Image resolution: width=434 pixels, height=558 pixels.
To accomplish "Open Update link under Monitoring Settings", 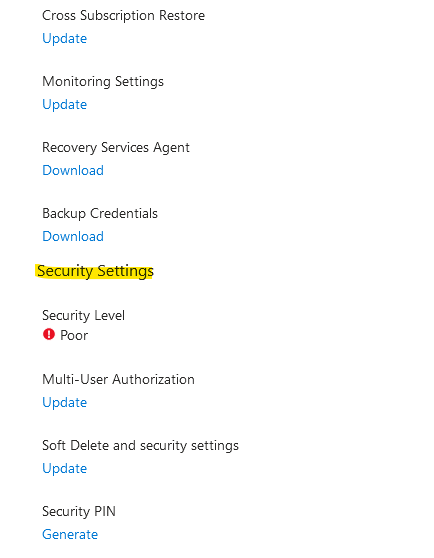I will coord(64,104).
